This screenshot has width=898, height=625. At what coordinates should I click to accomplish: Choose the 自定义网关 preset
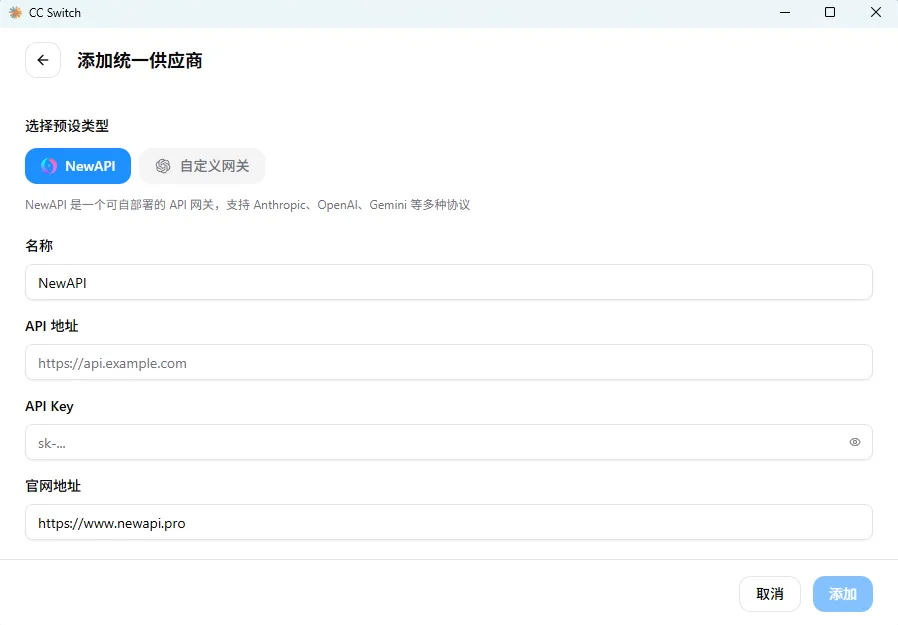(202, 166)
